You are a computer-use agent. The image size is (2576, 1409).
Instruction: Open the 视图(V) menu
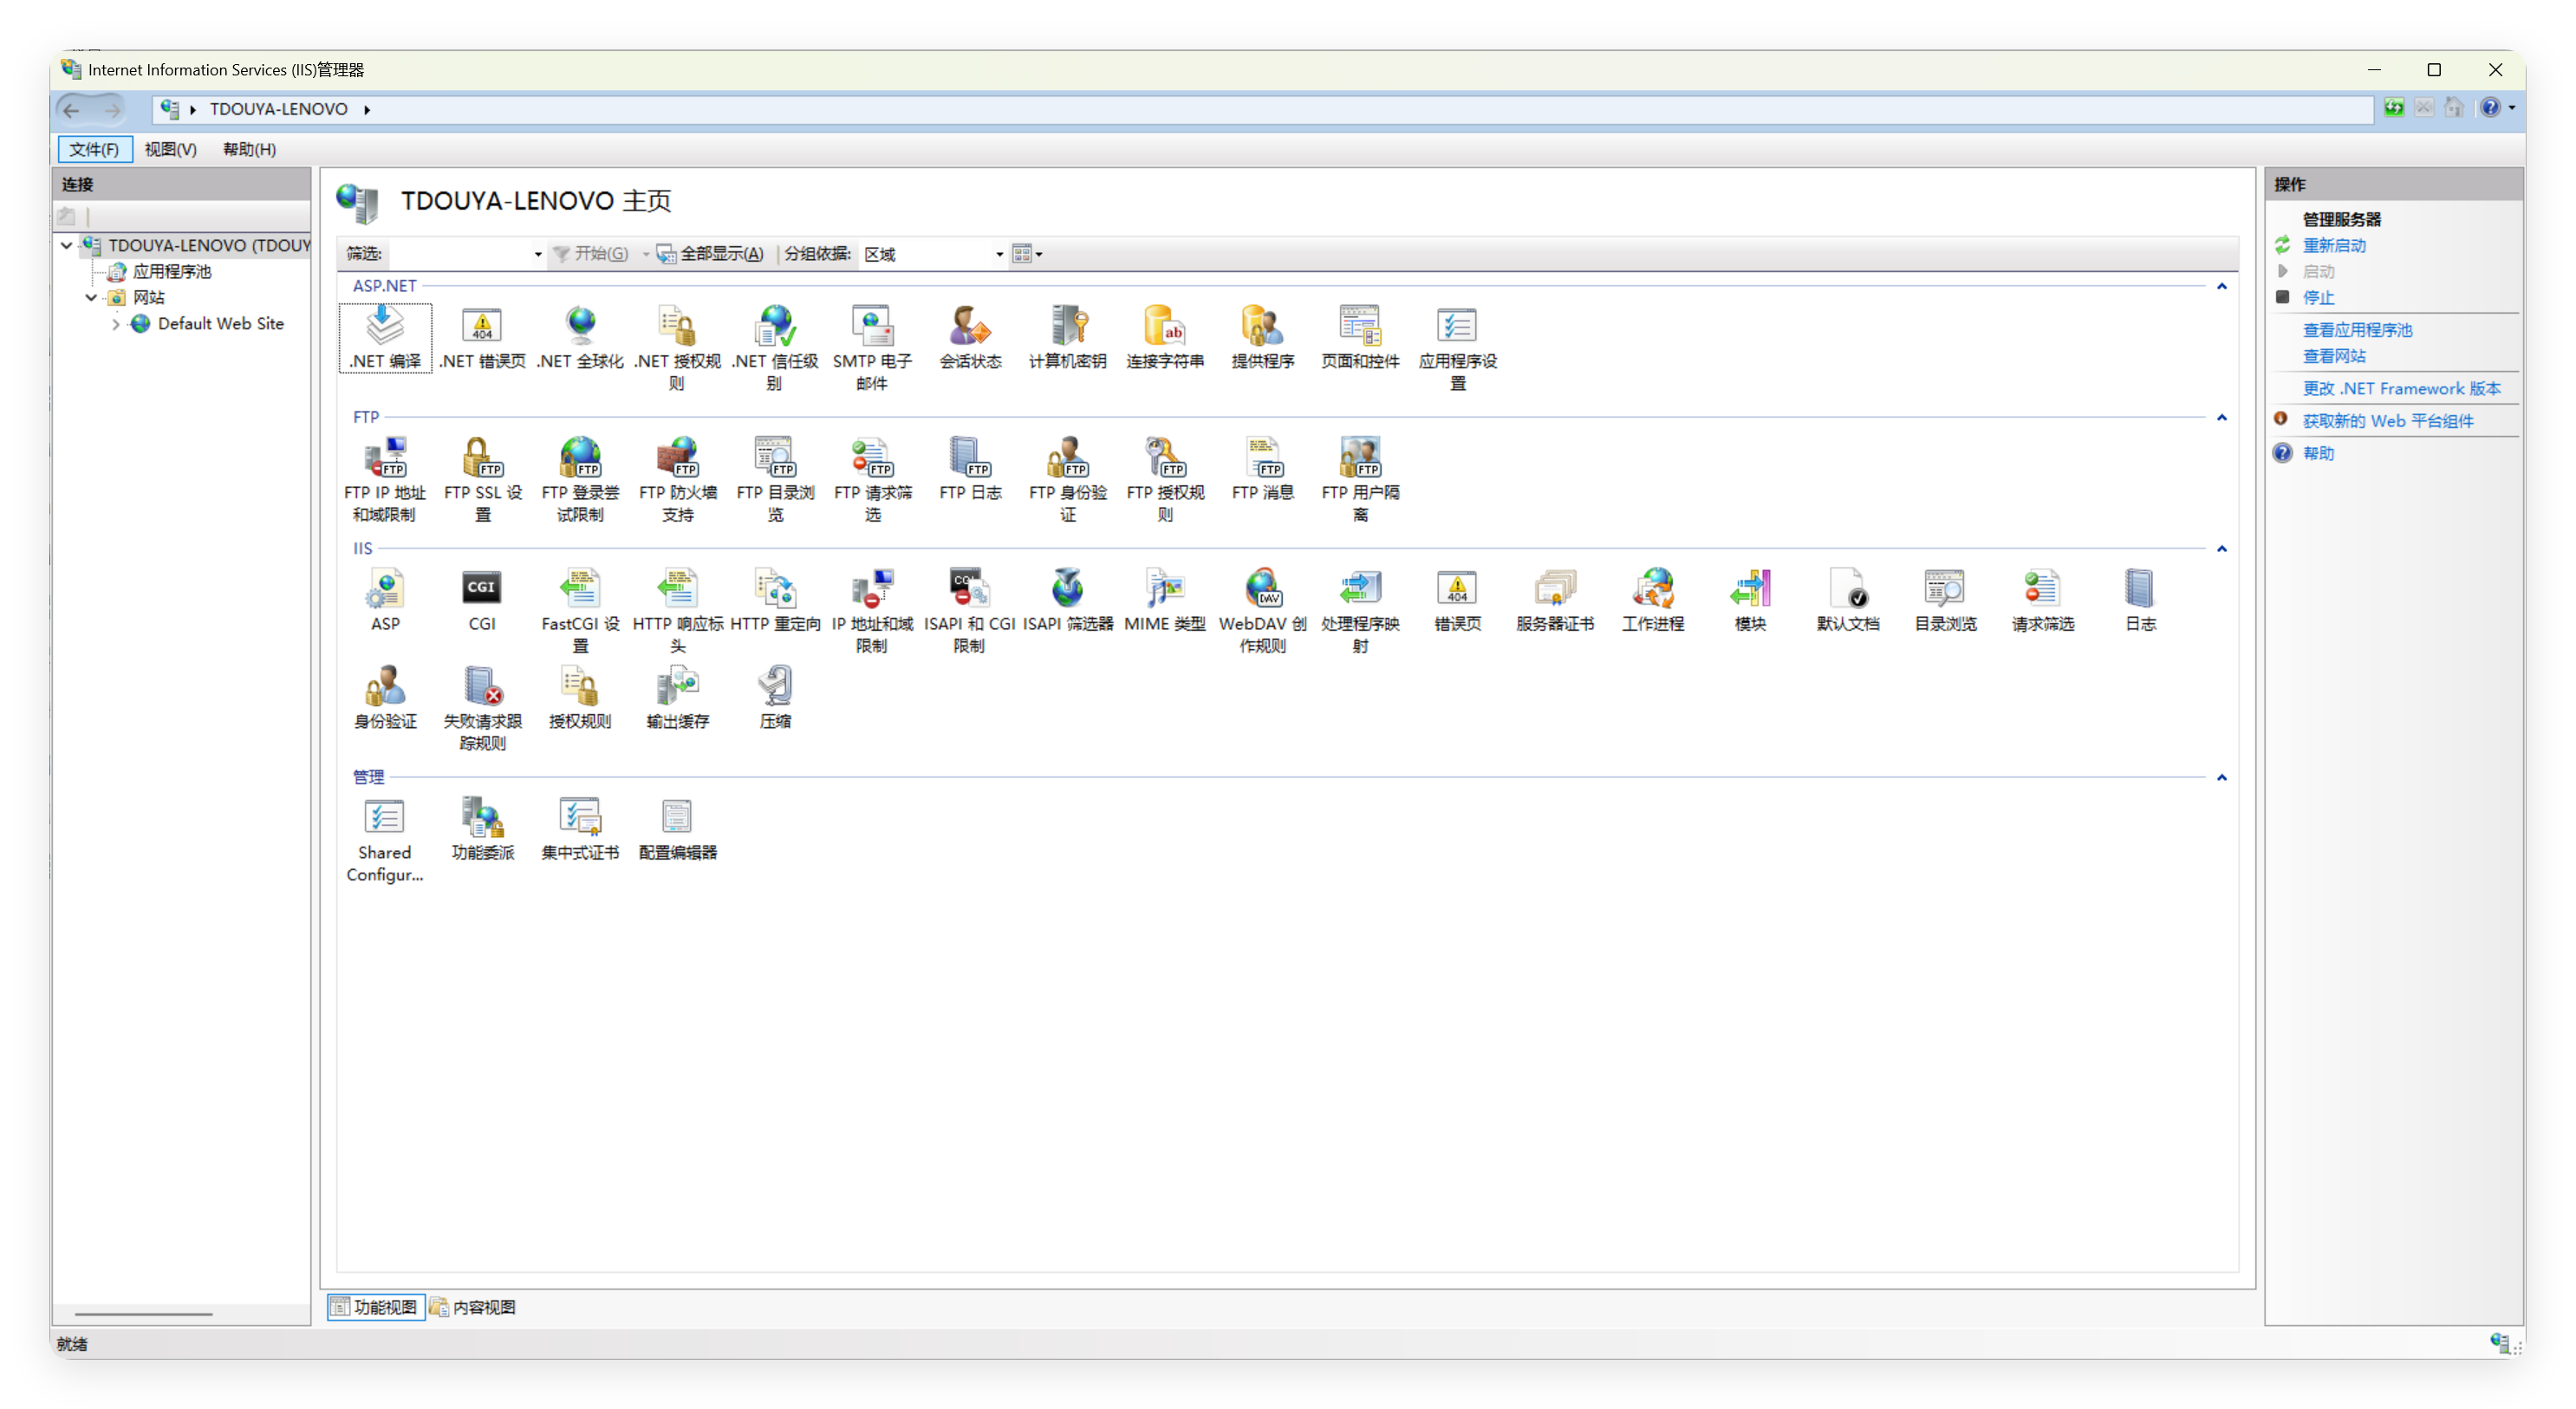[x=170, y=149]
